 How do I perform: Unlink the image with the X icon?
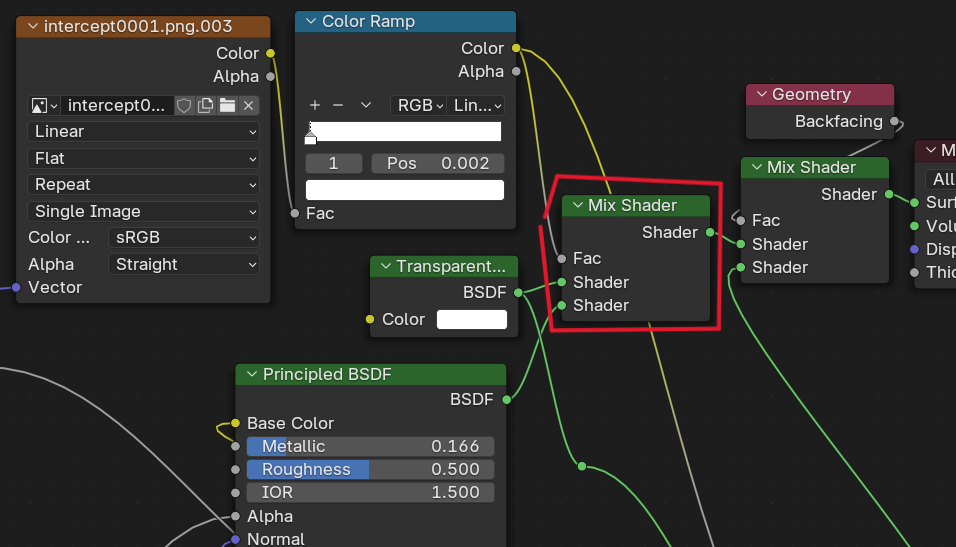click(249, 105)
